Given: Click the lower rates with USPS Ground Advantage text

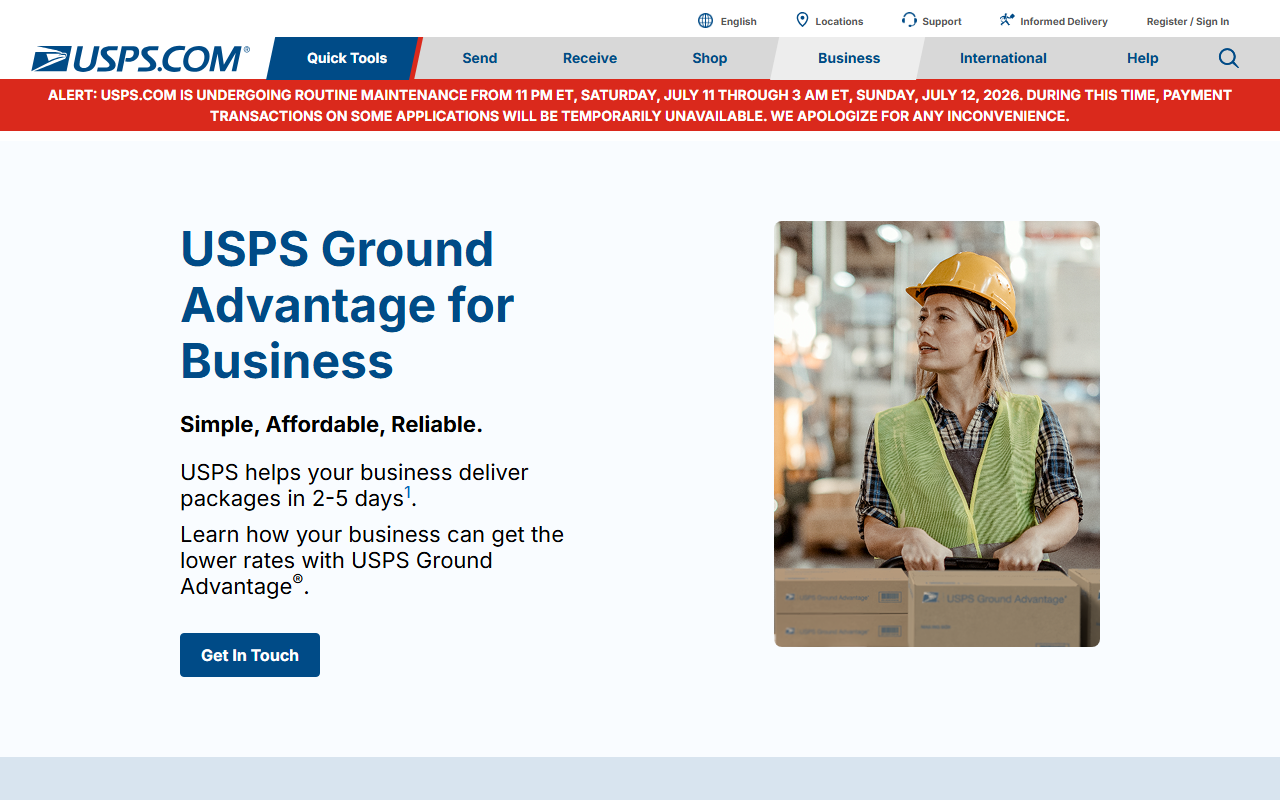Looking at the screenshot, I should 372,560.
